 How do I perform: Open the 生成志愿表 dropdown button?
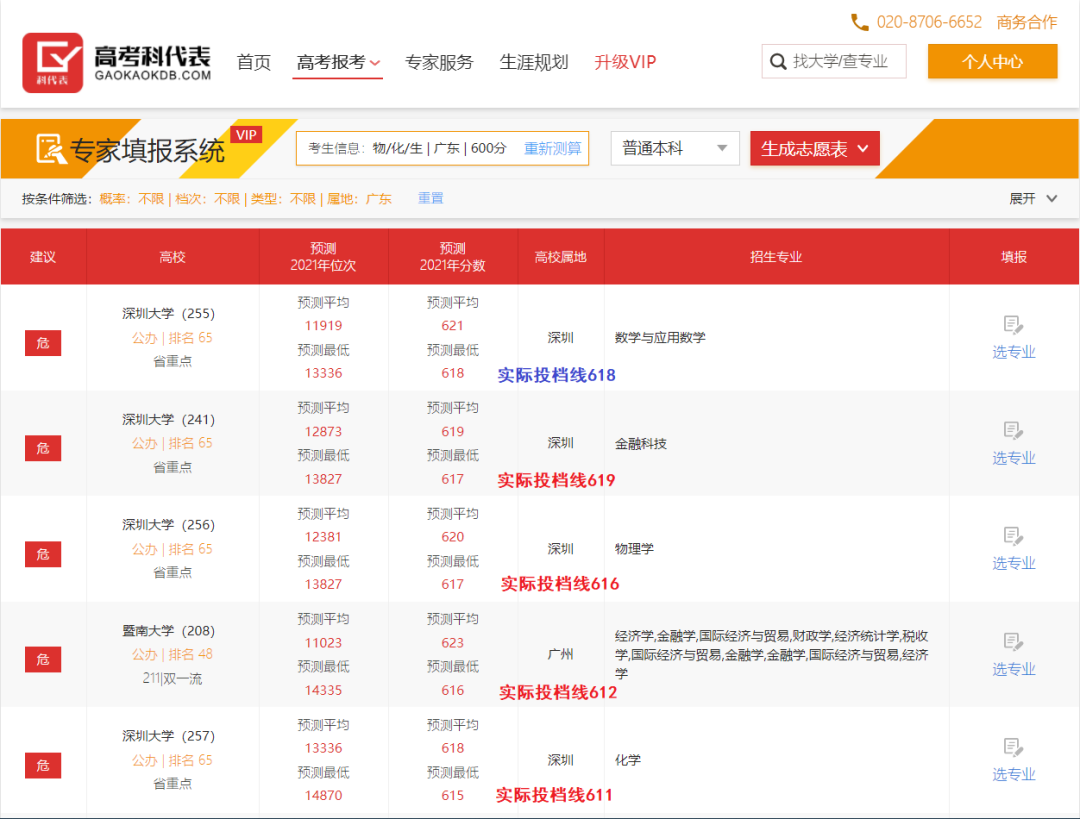coord(815,148)
